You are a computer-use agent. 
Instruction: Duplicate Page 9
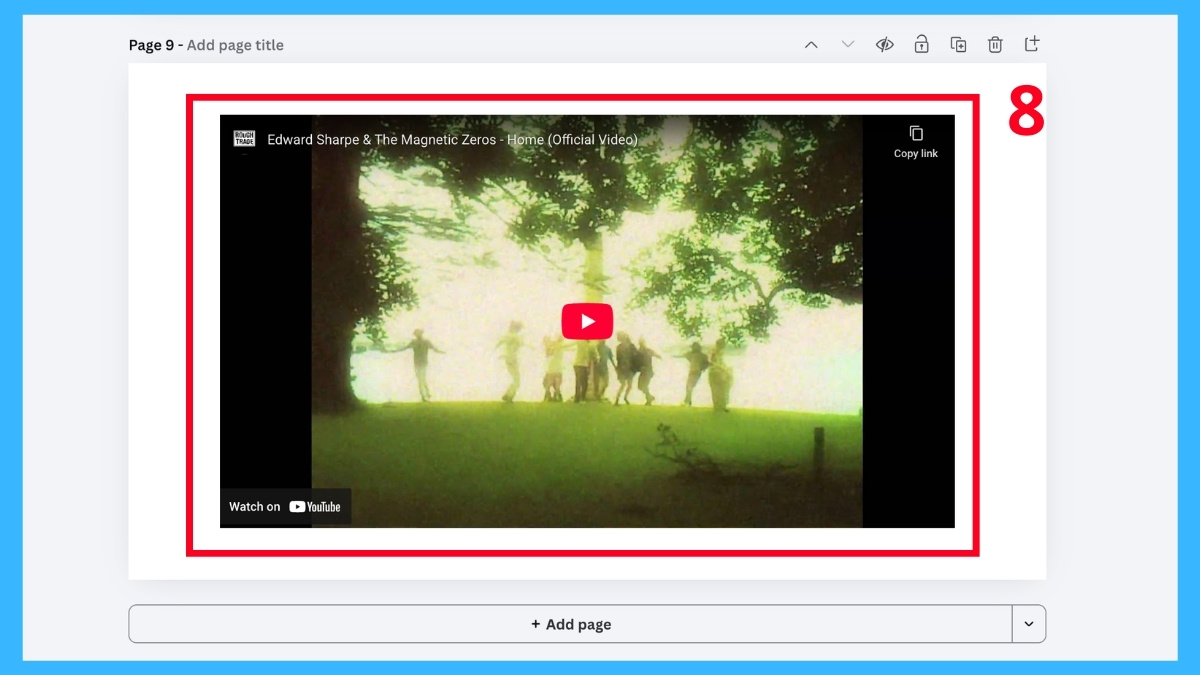click(958, 44)
